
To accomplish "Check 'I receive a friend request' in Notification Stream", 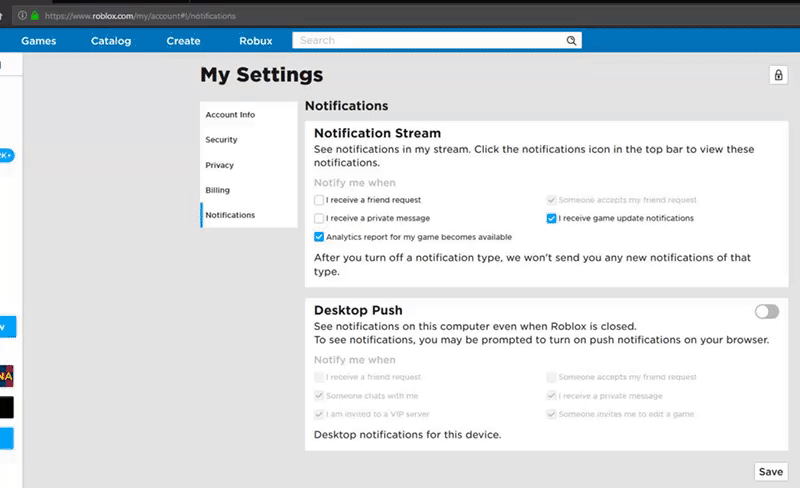I will (x=319, y=200).
